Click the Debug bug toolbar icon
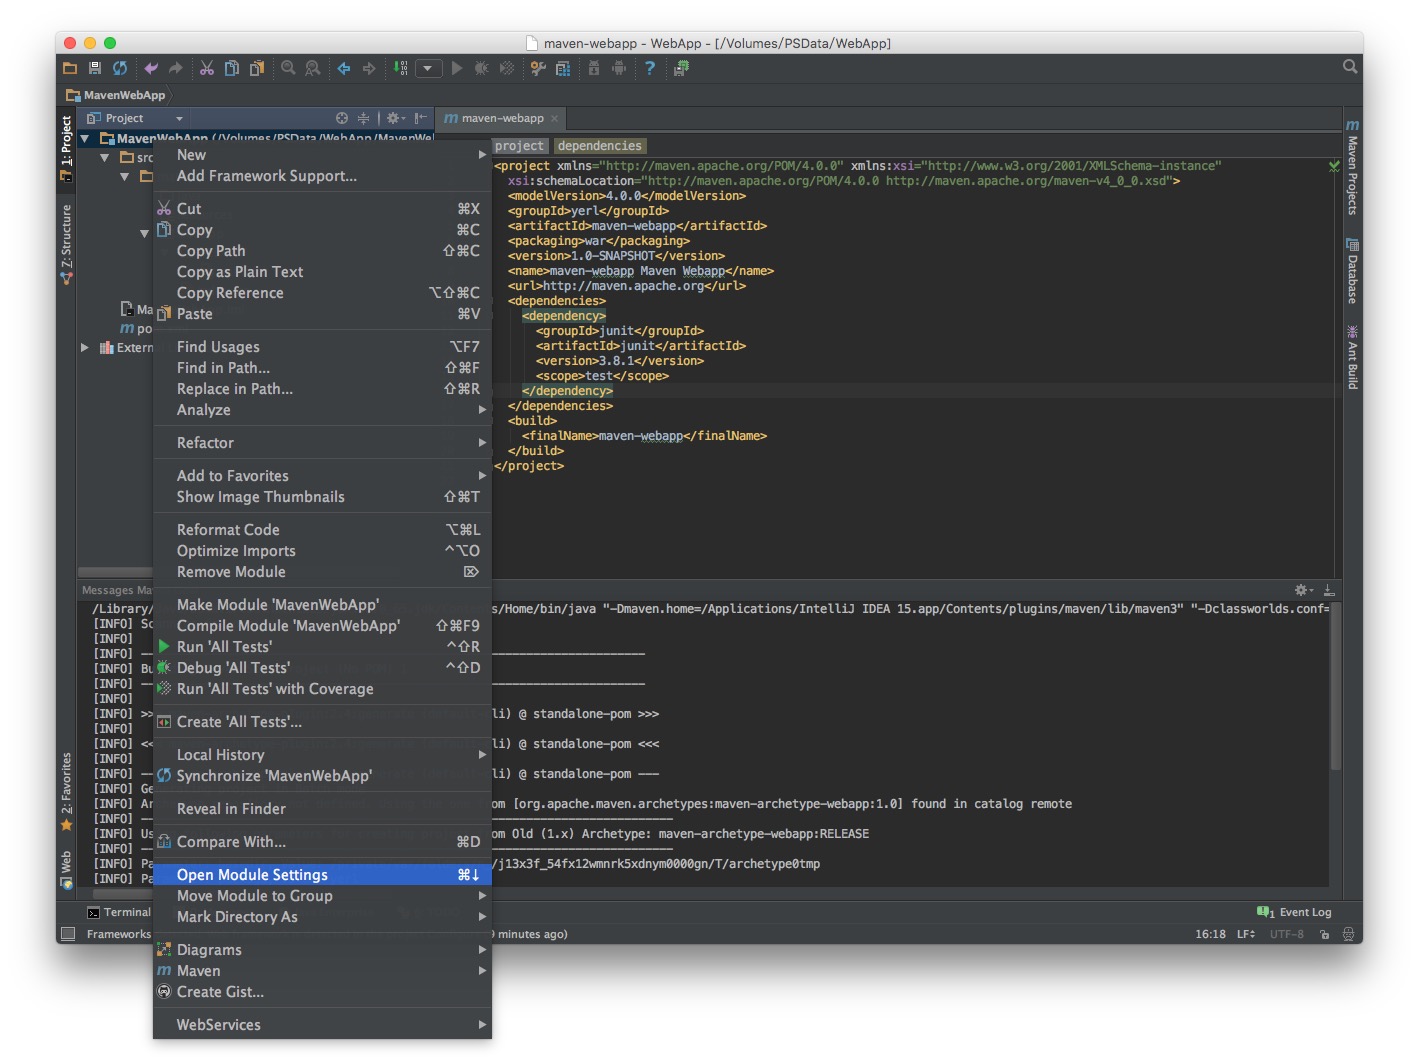Screen dimensions: 1419x1060 (482, 68)
